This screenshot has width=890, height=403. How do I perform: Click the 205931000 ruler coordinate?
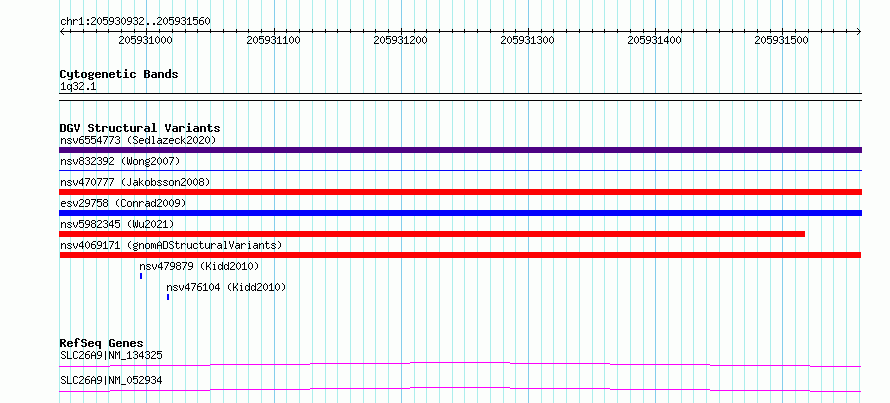pos(145,40)
